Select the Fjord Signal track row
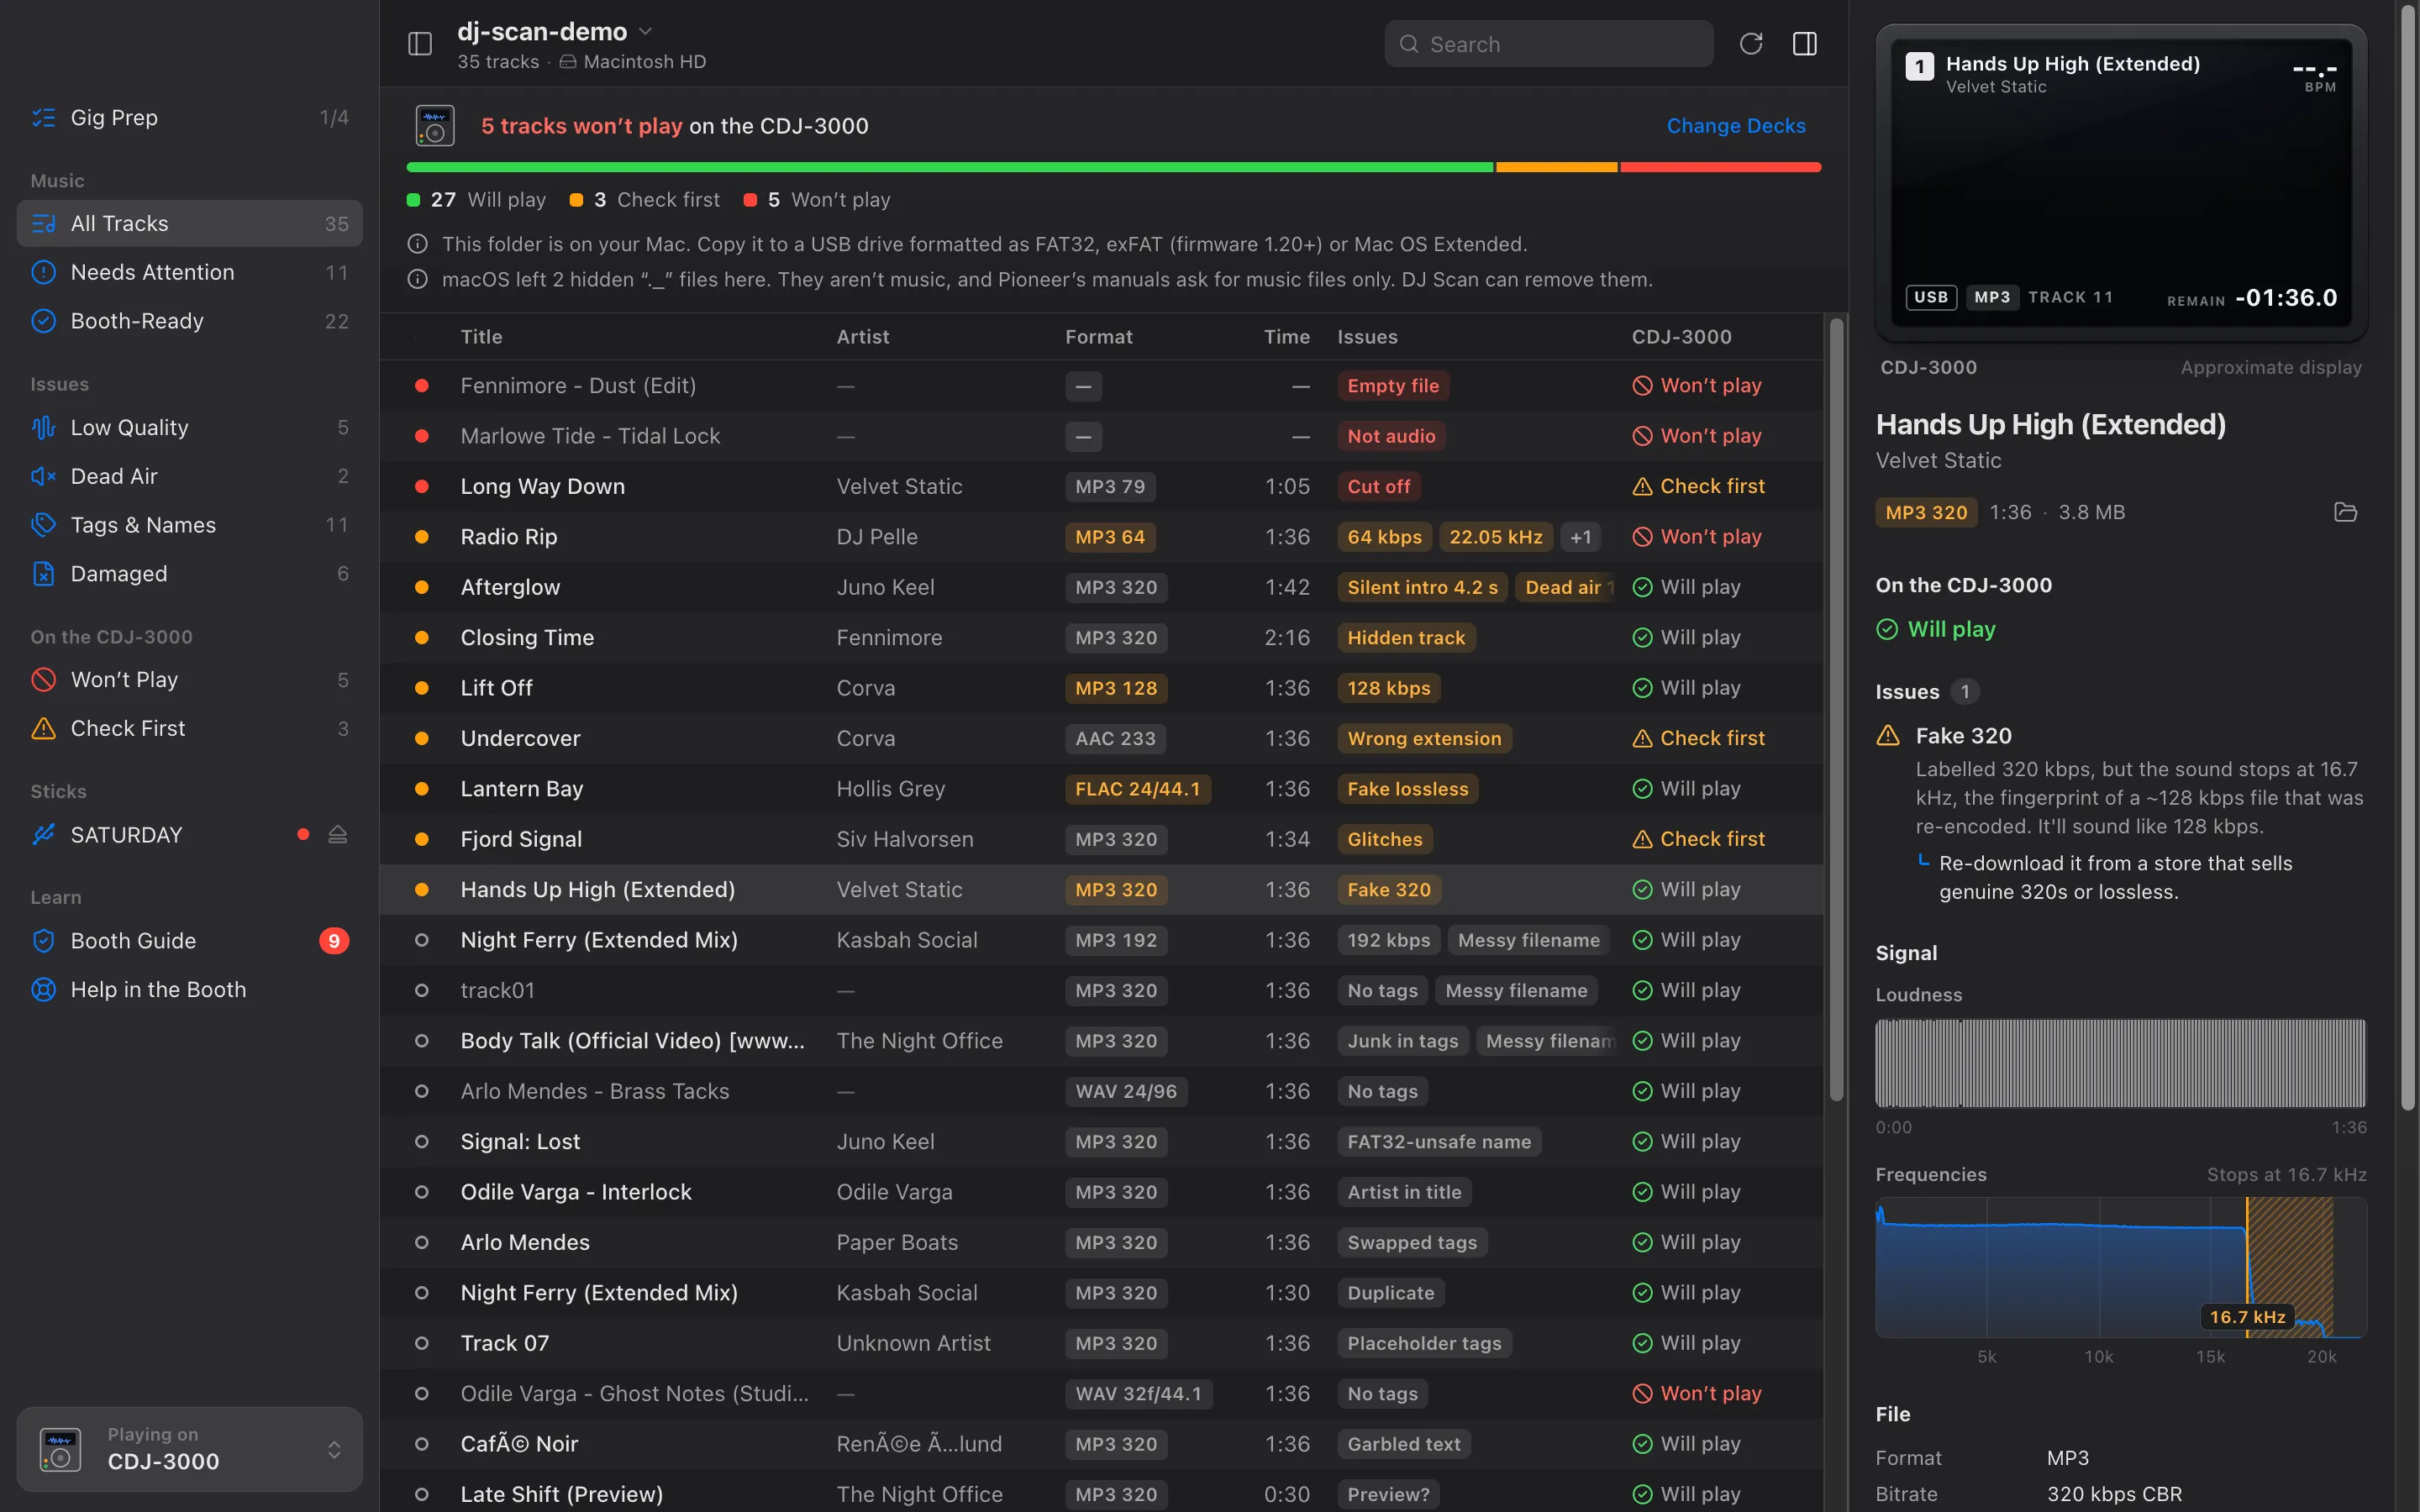Viewport: 2420px width, 1512px height. (x=1101, y=840)
